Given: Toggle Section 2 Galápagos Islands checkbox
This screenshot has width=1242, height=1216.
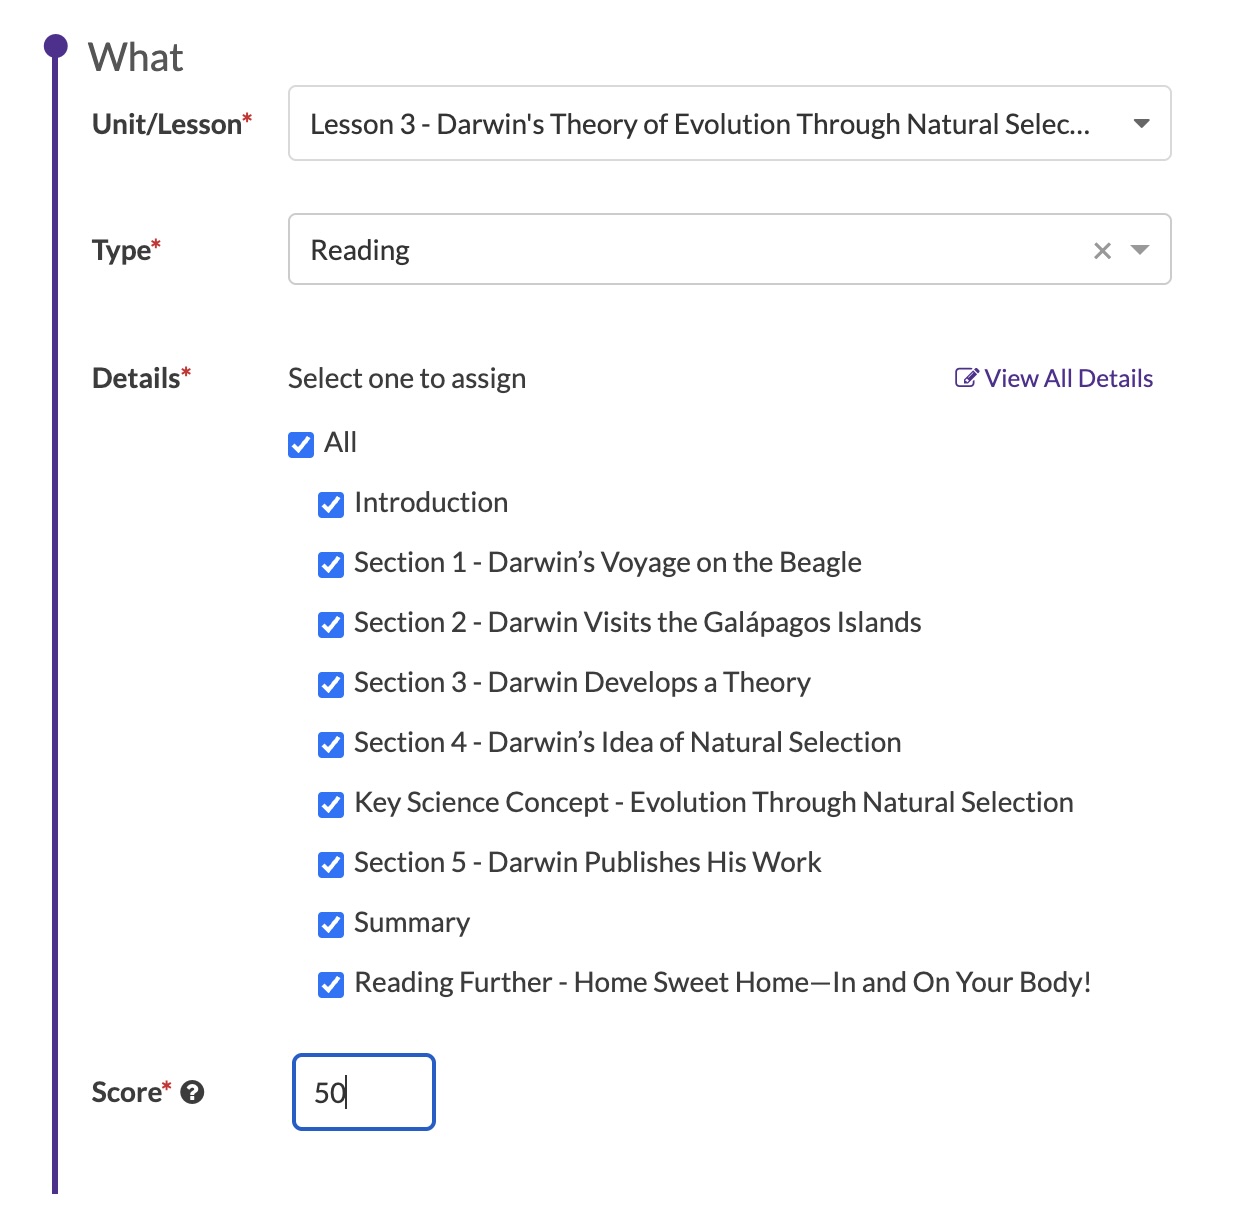Looking at the screenshot, I should (331, 624).
